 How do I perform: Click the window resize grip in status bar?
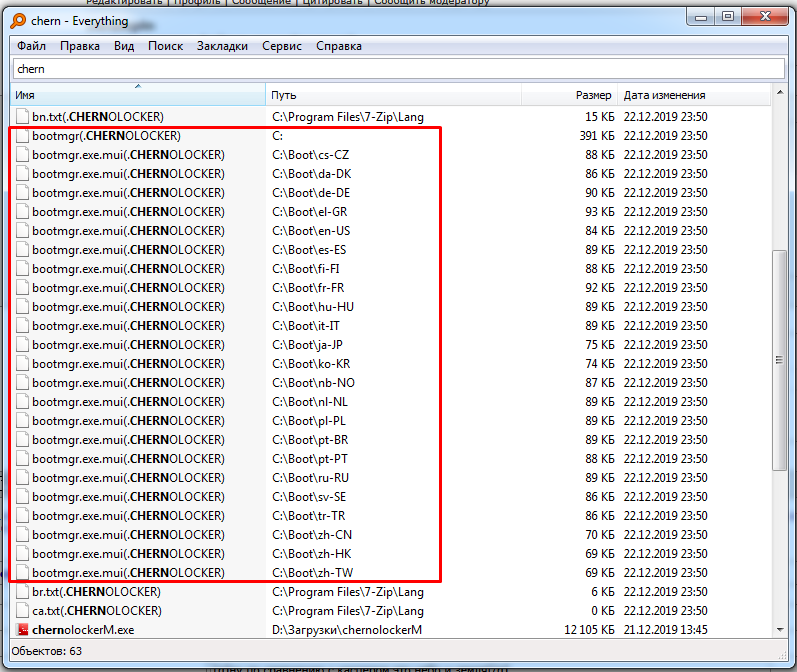pos(782,655)
